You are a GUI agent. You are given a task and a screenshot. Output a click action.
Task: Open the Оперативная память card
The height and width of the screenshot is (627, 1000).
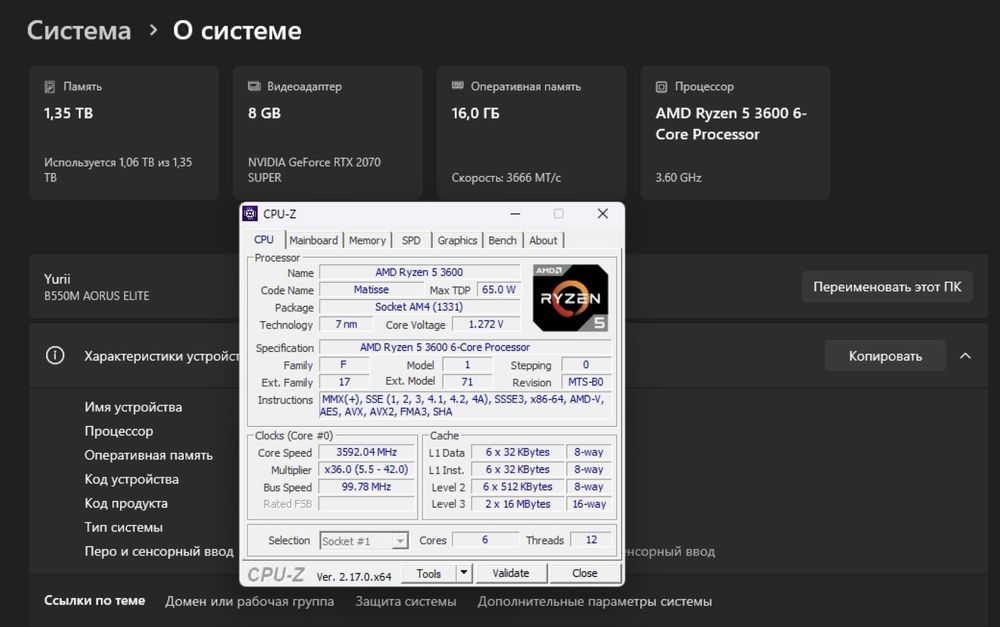click(531, 133)
